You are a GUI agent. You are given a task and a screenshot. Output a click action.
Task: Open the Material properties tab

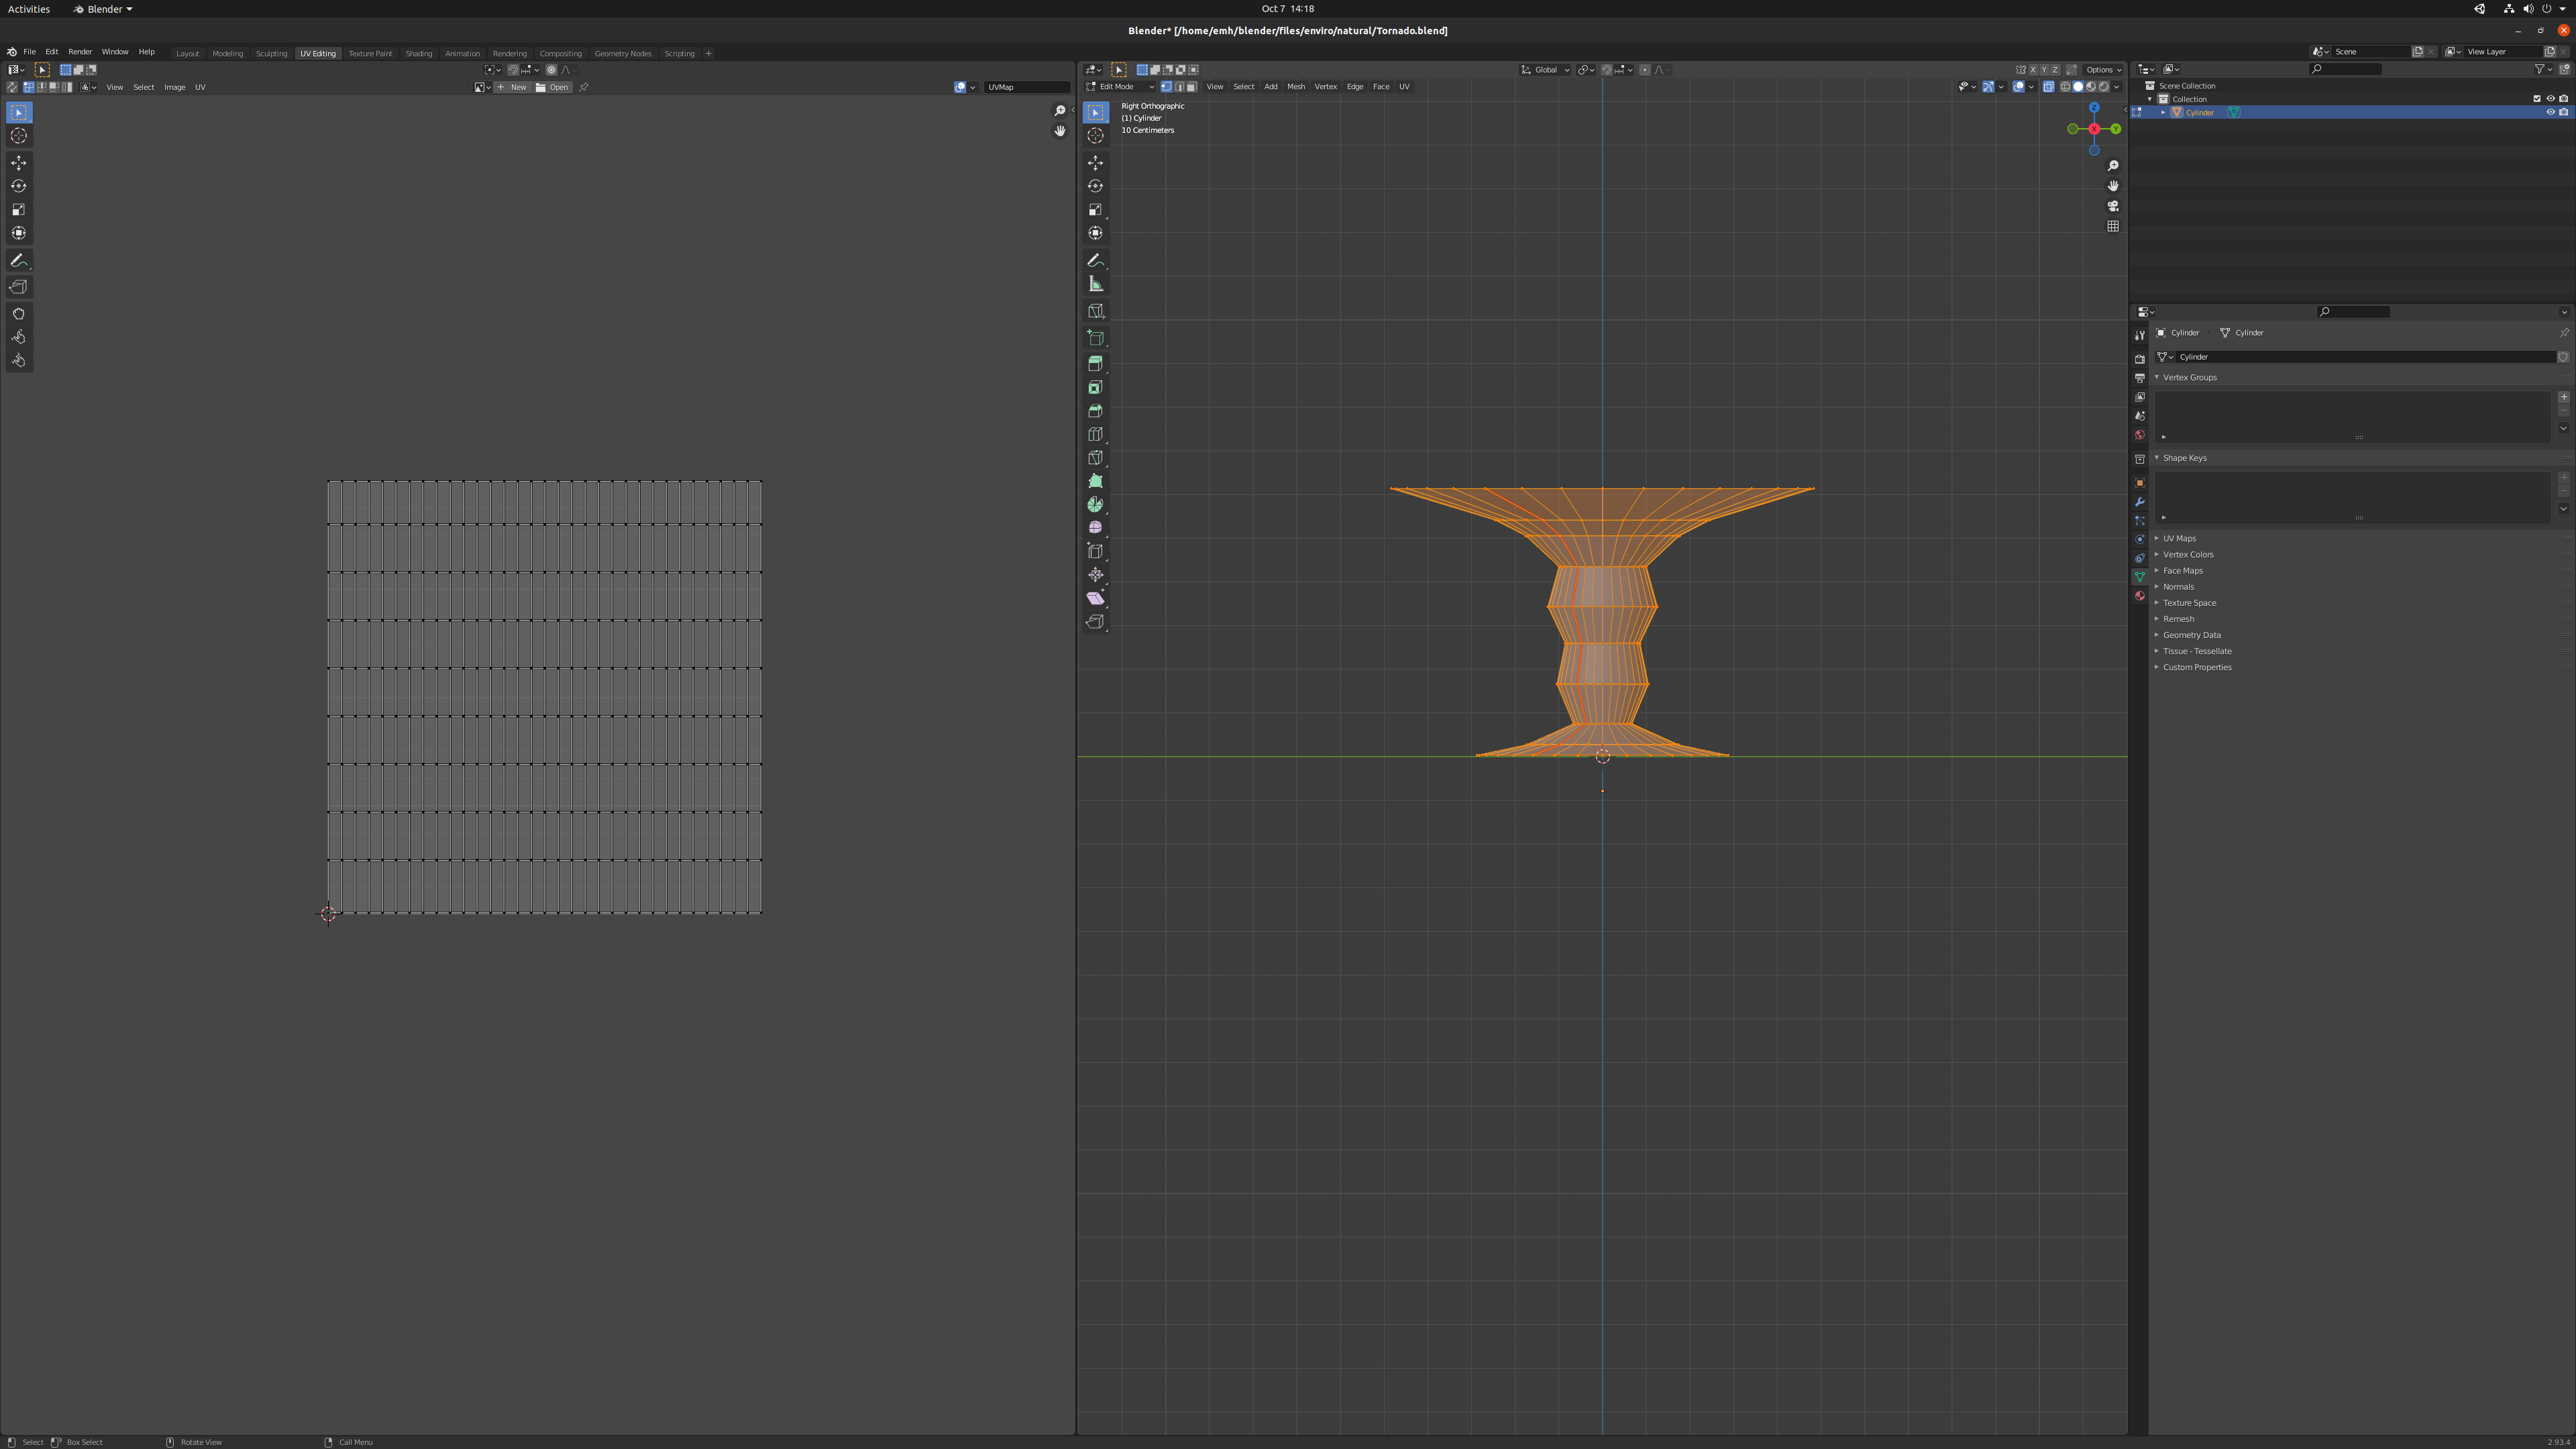(2139, 596)
